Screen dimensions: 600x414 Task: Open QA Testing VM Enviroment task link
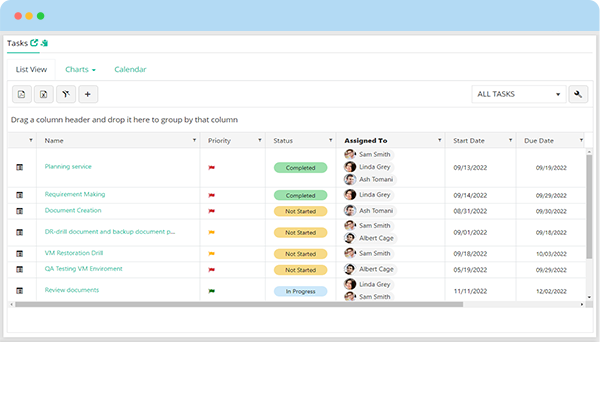(83, 269)
